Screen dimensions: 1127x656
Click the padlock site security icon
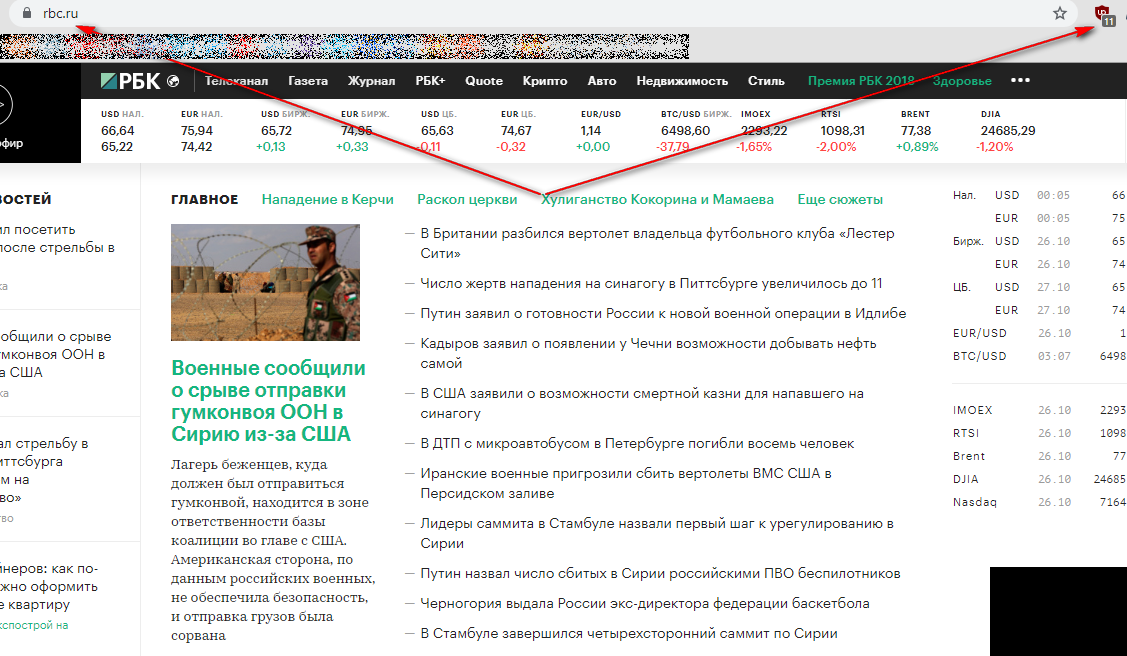(x=27, y=13)
